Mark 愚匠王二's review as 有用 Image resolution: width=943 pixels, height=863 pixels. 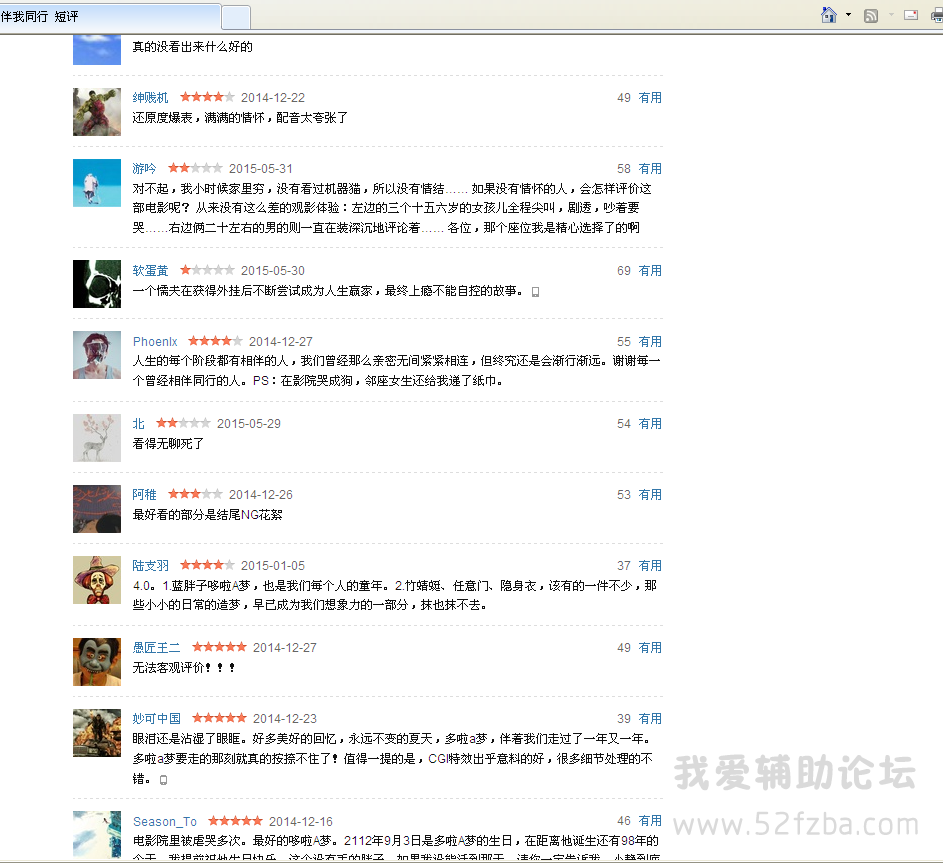coord(650,648)
